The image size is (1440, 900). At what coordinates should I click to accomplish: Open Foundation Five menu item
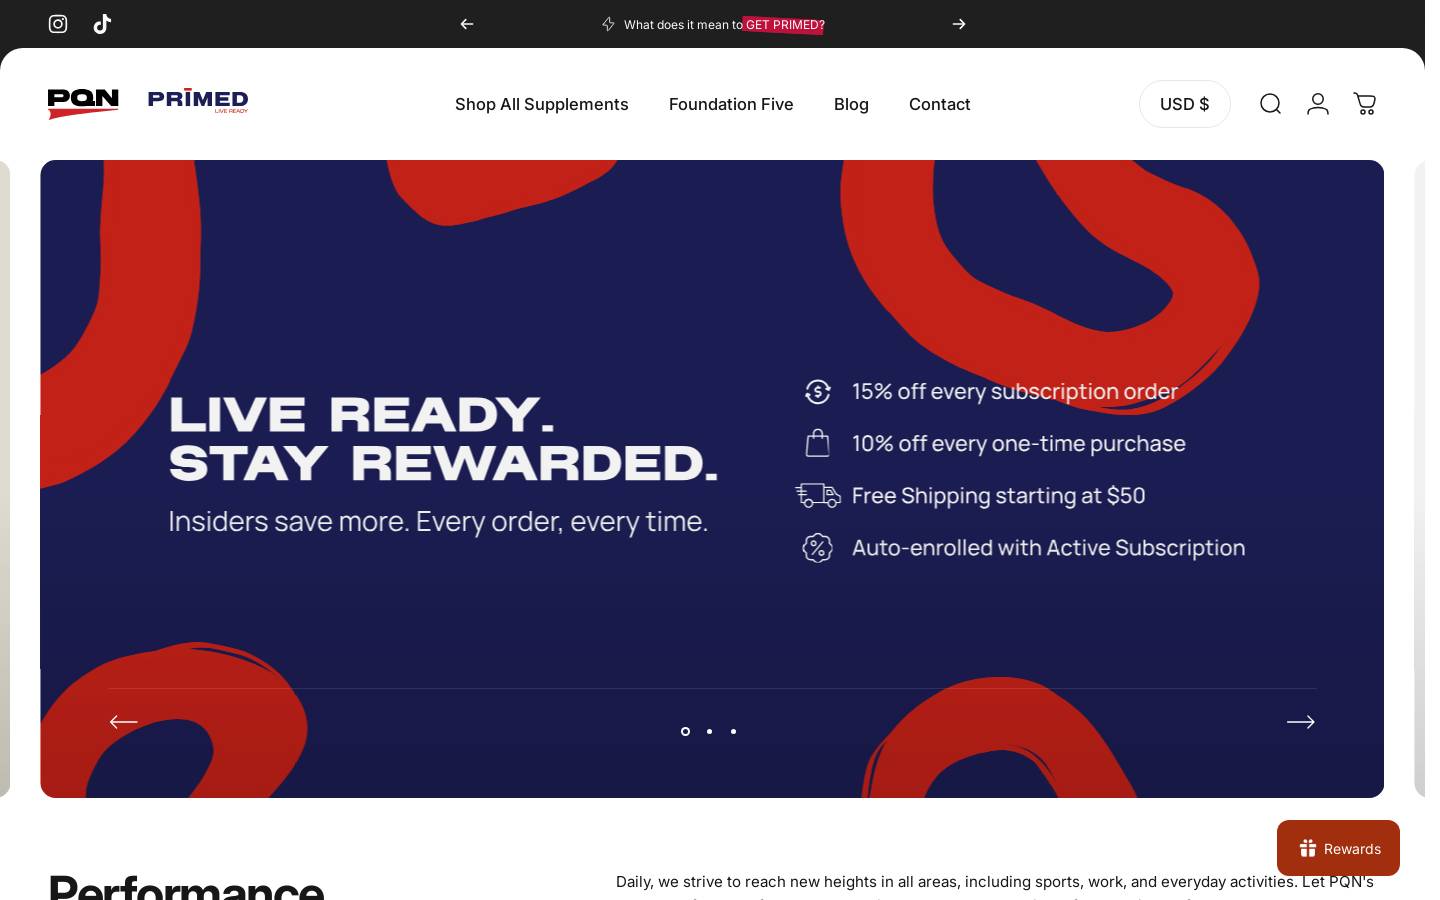click(731, 104)
